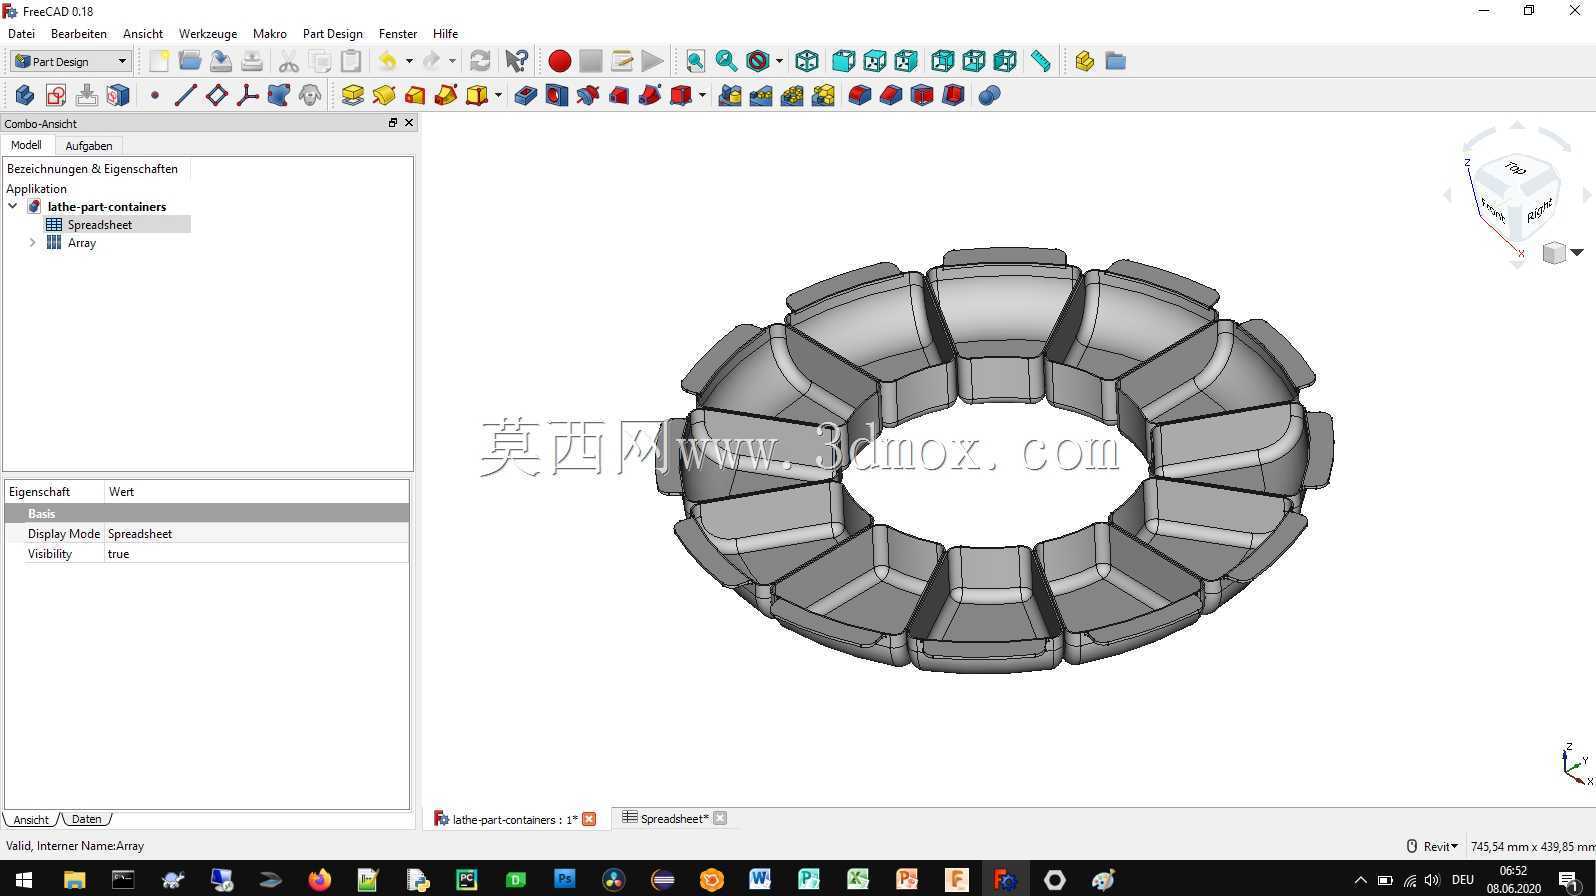Click the Thickness tool icon
This screenshot has width=1596, height=896.
pos(953,95)
